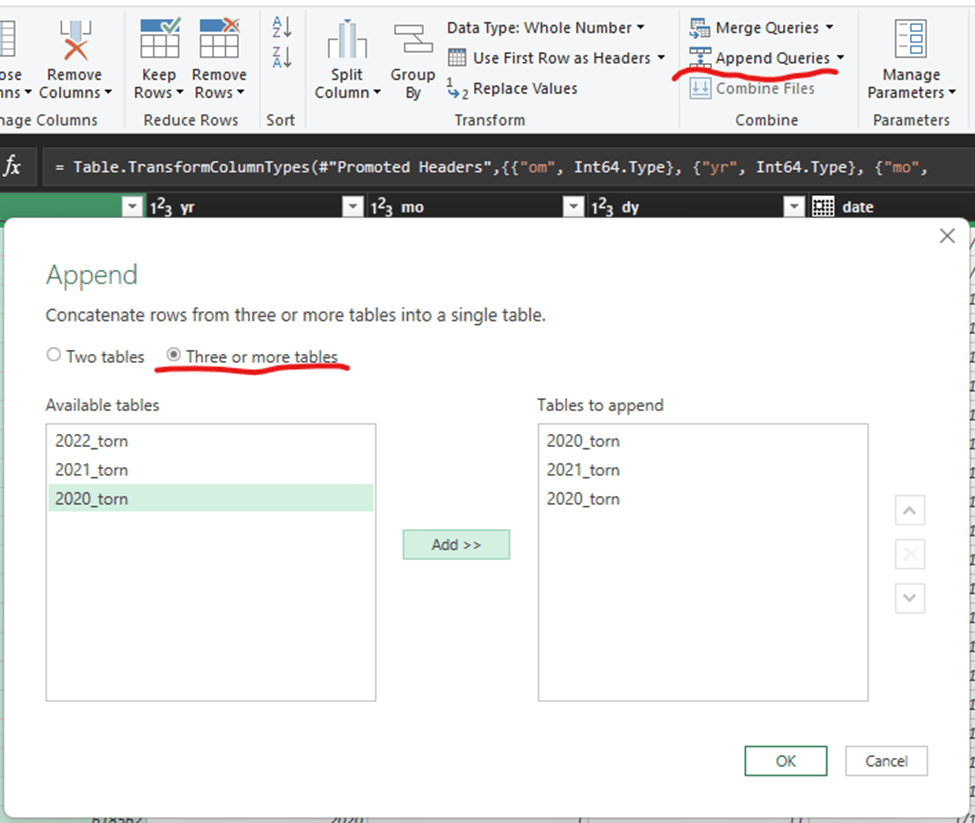This screenshot has width=975, height=823.
Task: Open Manage Parameters icon
Action: 910,40
